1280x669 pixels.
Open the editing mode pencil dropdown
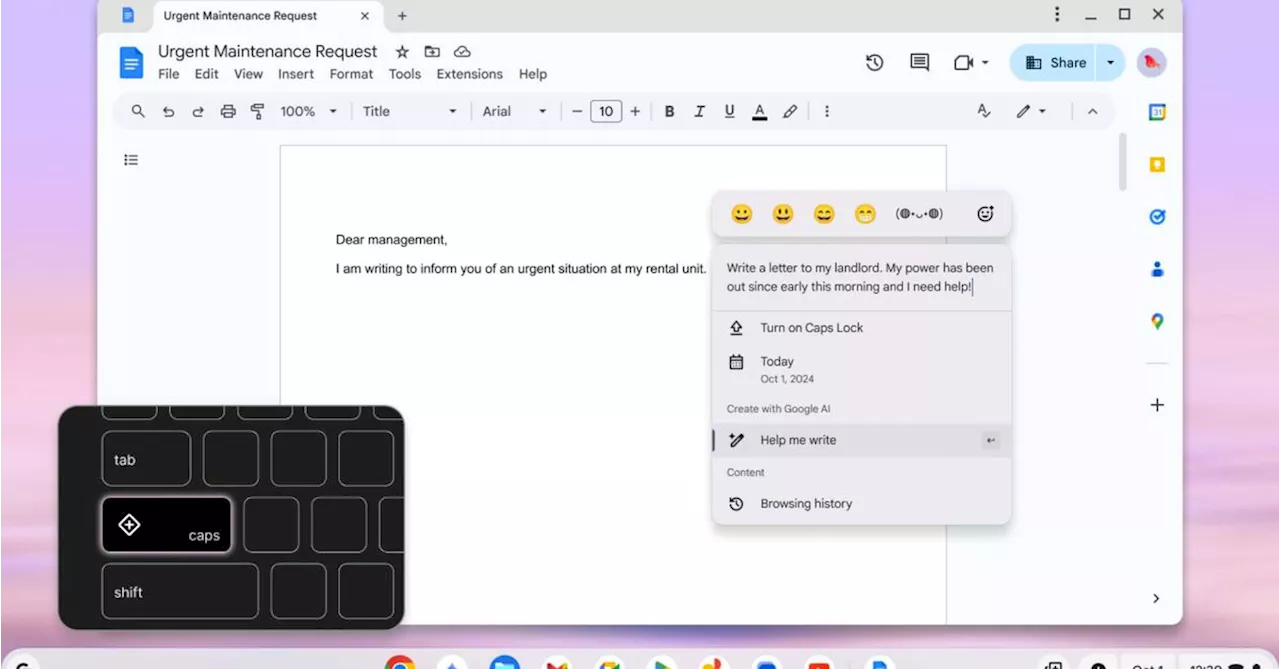(x=1031, y=111)
